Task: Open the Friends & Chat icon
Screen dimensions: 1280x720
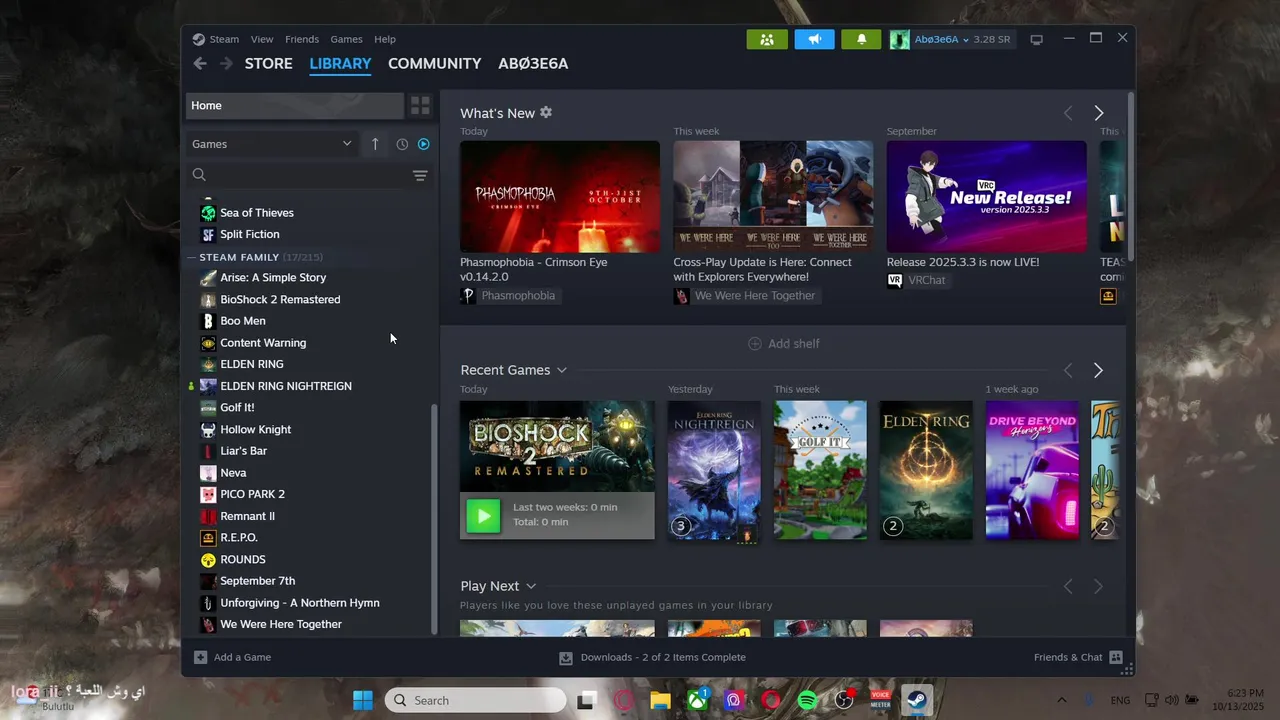Action: (1116, 657)
